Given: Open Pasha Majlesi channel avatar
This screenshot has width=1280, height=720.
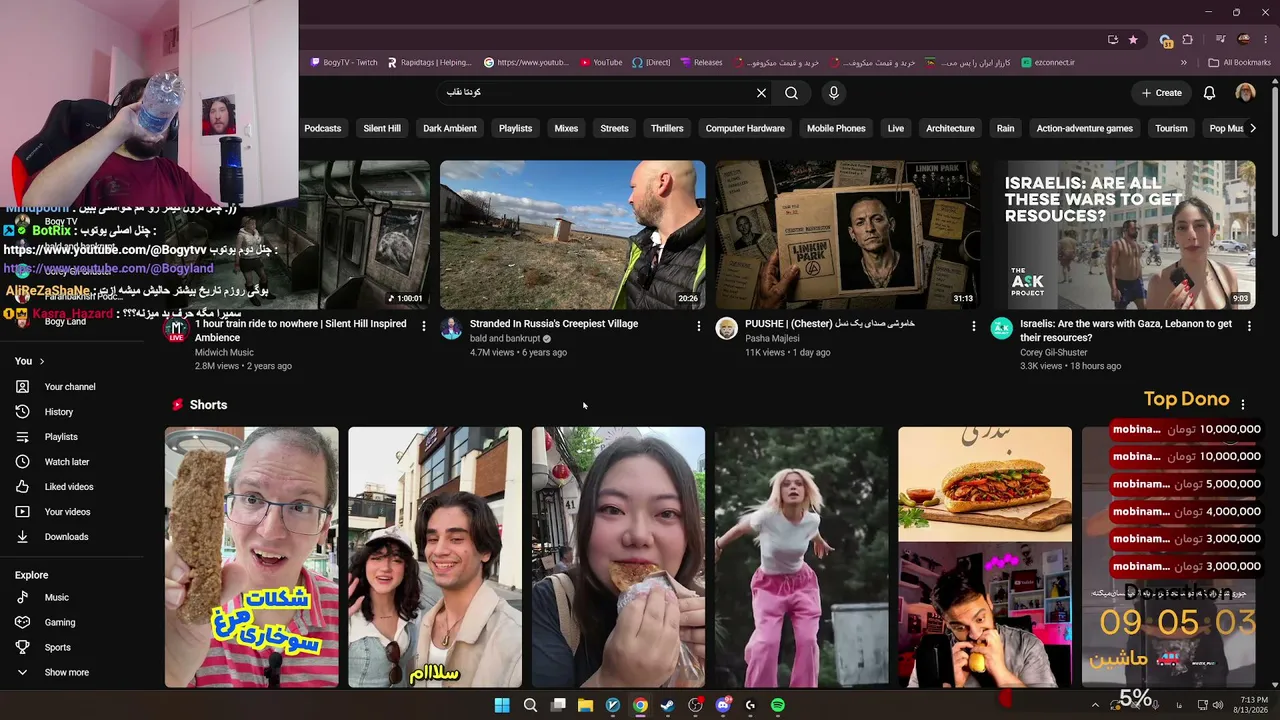Looking at the screenshot, I should [x=726, y=329].
